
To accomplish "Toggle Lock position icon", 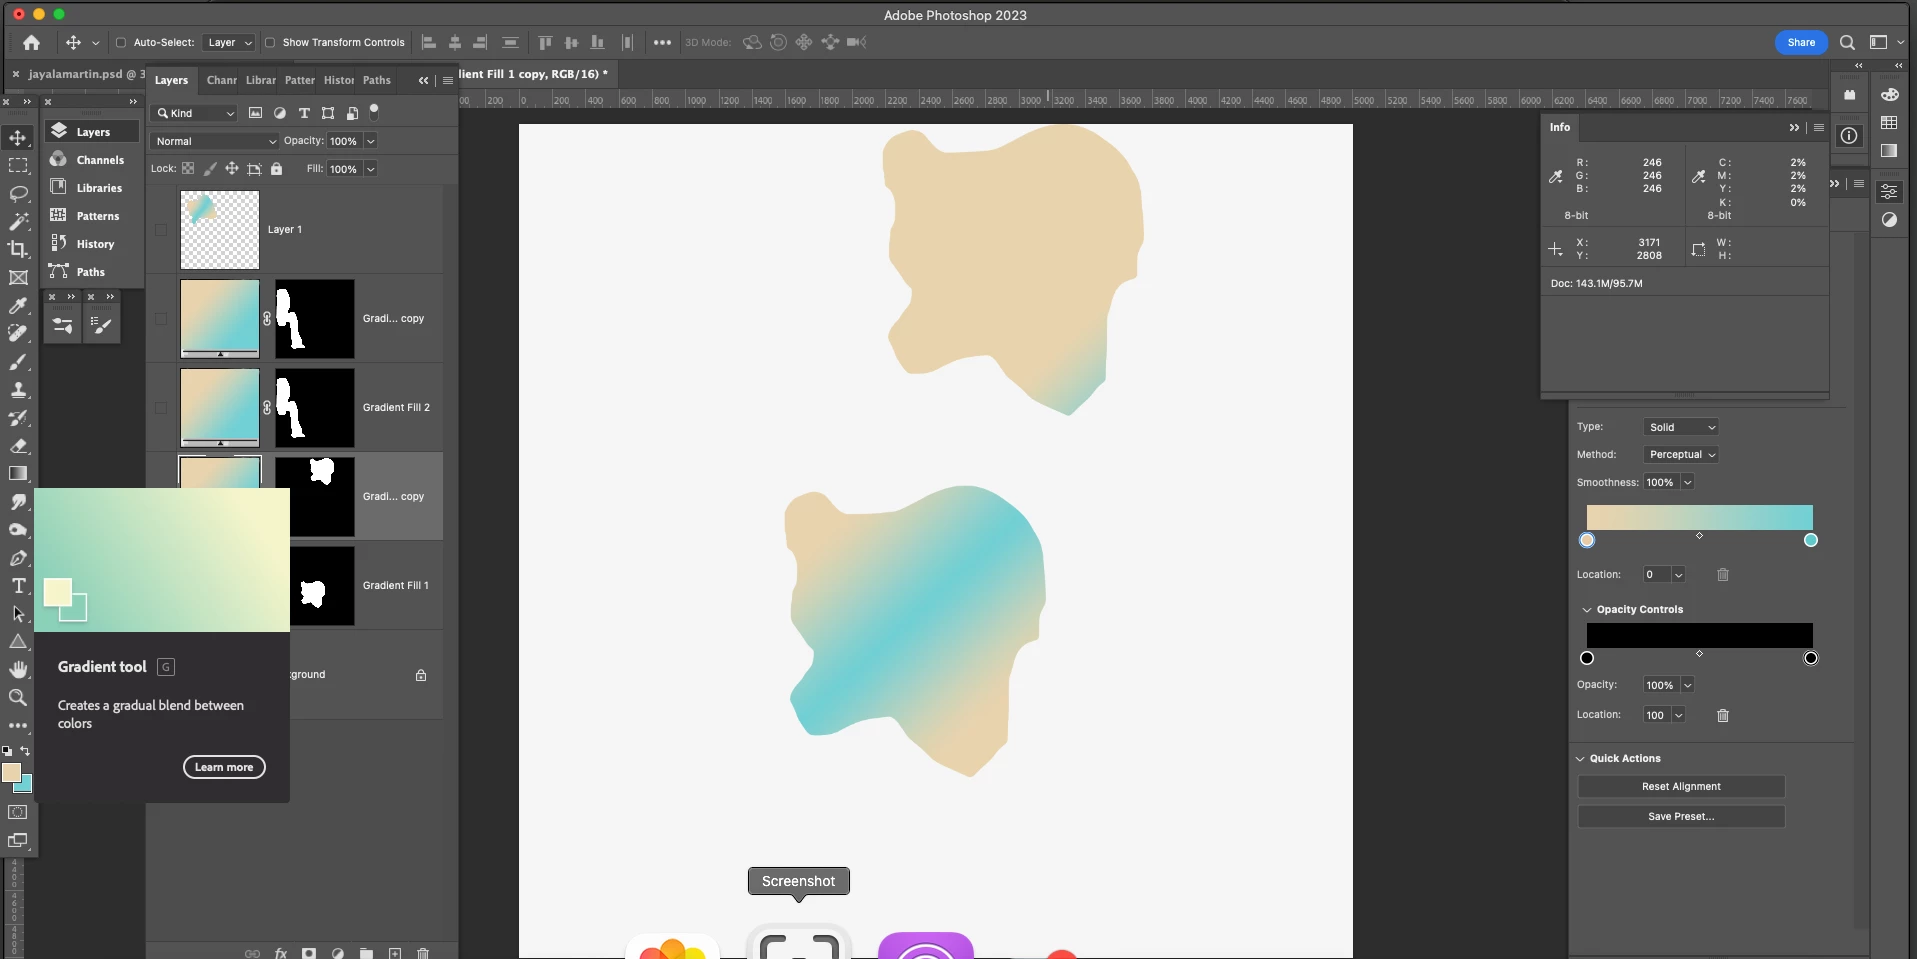I will 232,169.
